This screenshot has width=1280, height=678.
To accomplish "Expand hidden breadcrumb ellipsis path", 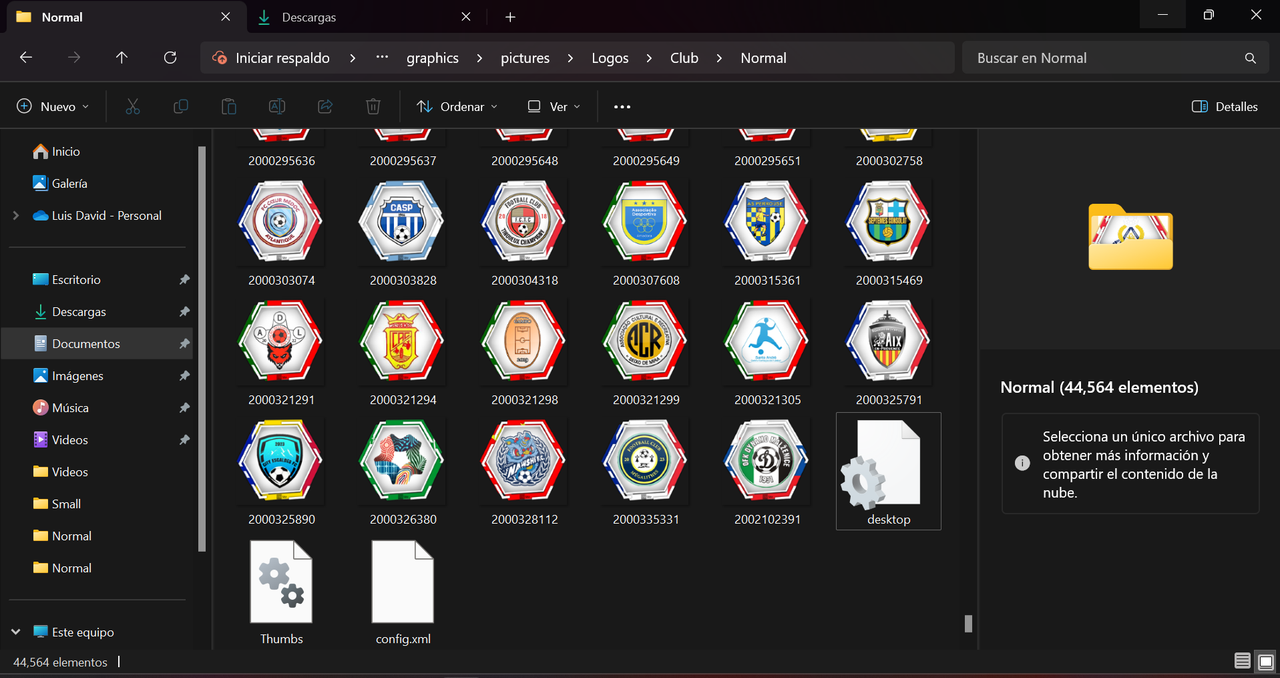I will pyautogui.click(x=382, y=58).
